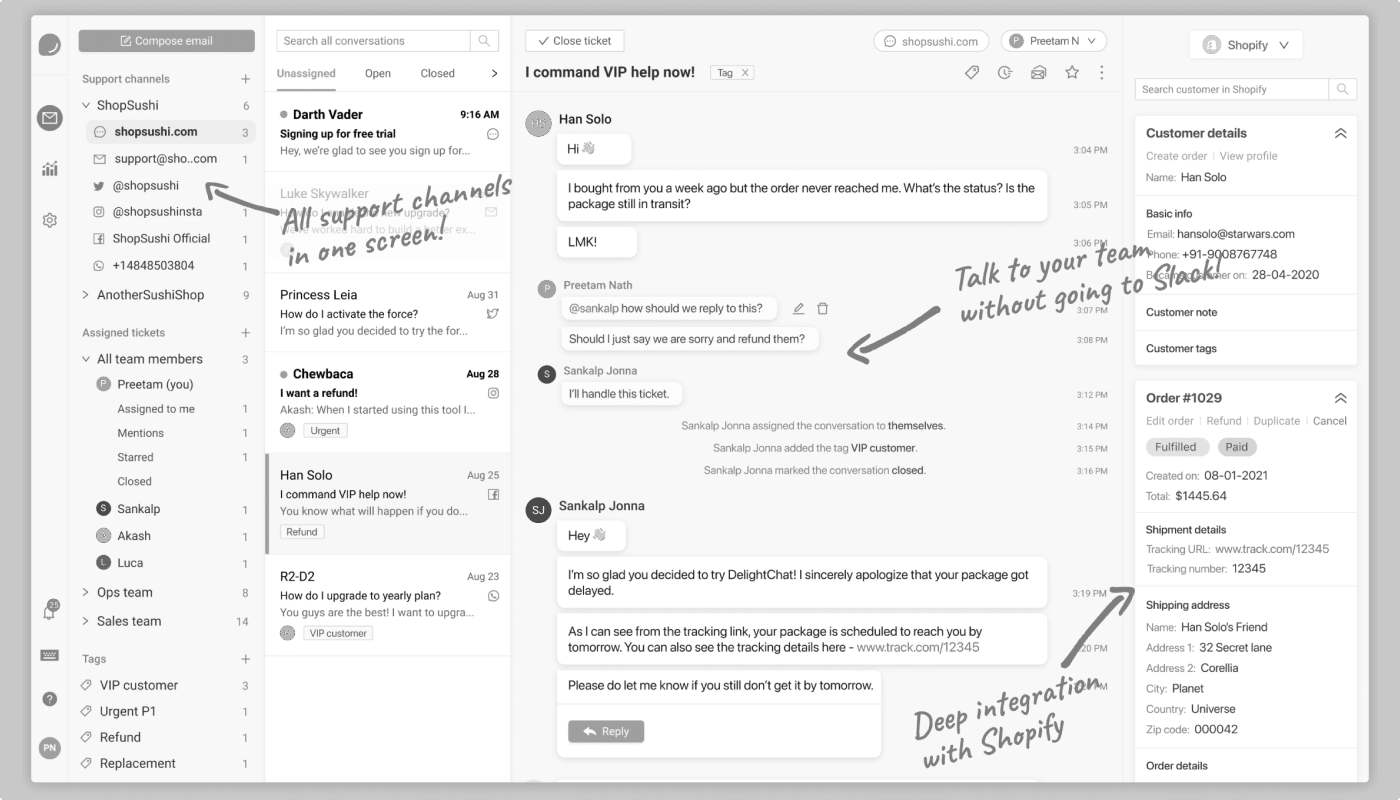
Task: Delete the @sankalp internal note
Action: [822, 309]
